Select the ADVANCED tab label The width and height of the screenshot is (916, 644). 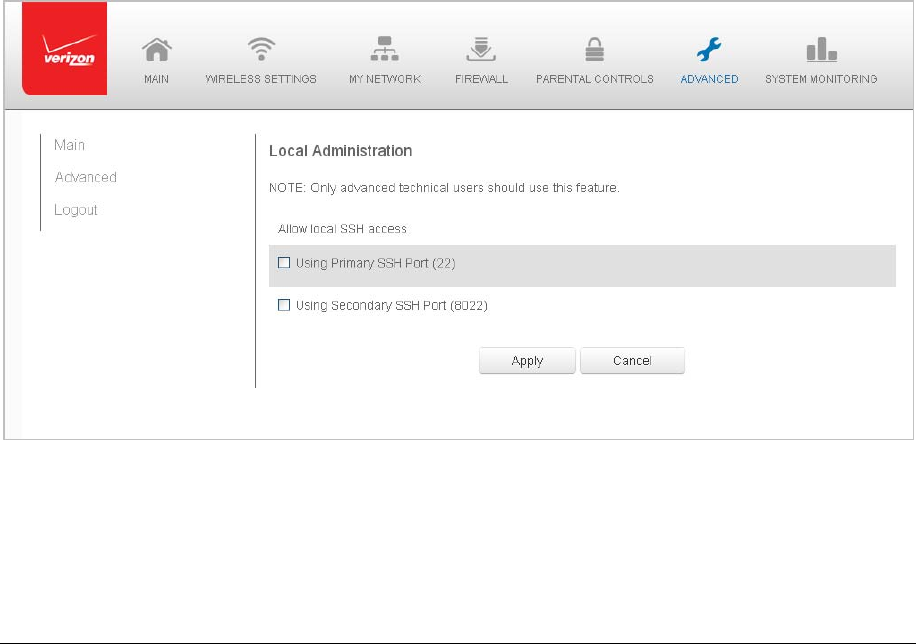(709, 79)
